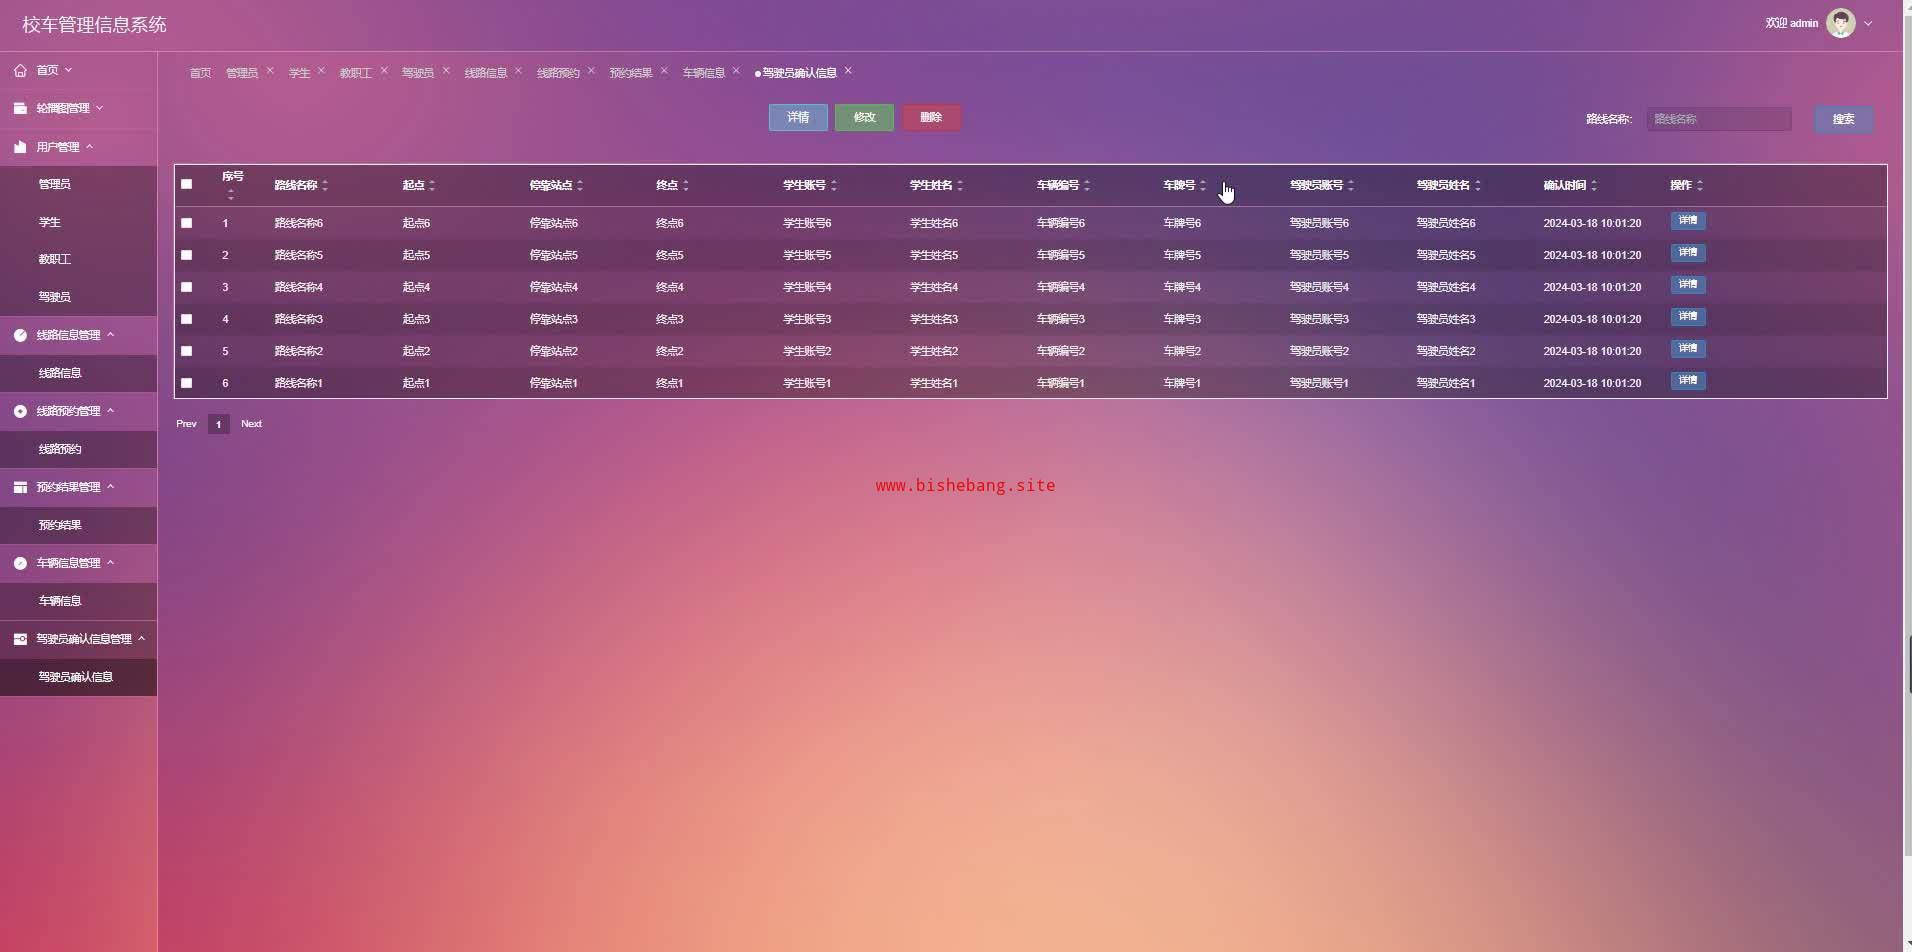The height and width of the screenshot is (952, 1912).
Task: Sort table by 驾驶员账号 column arrows
Action: [x=1351, y=185]
